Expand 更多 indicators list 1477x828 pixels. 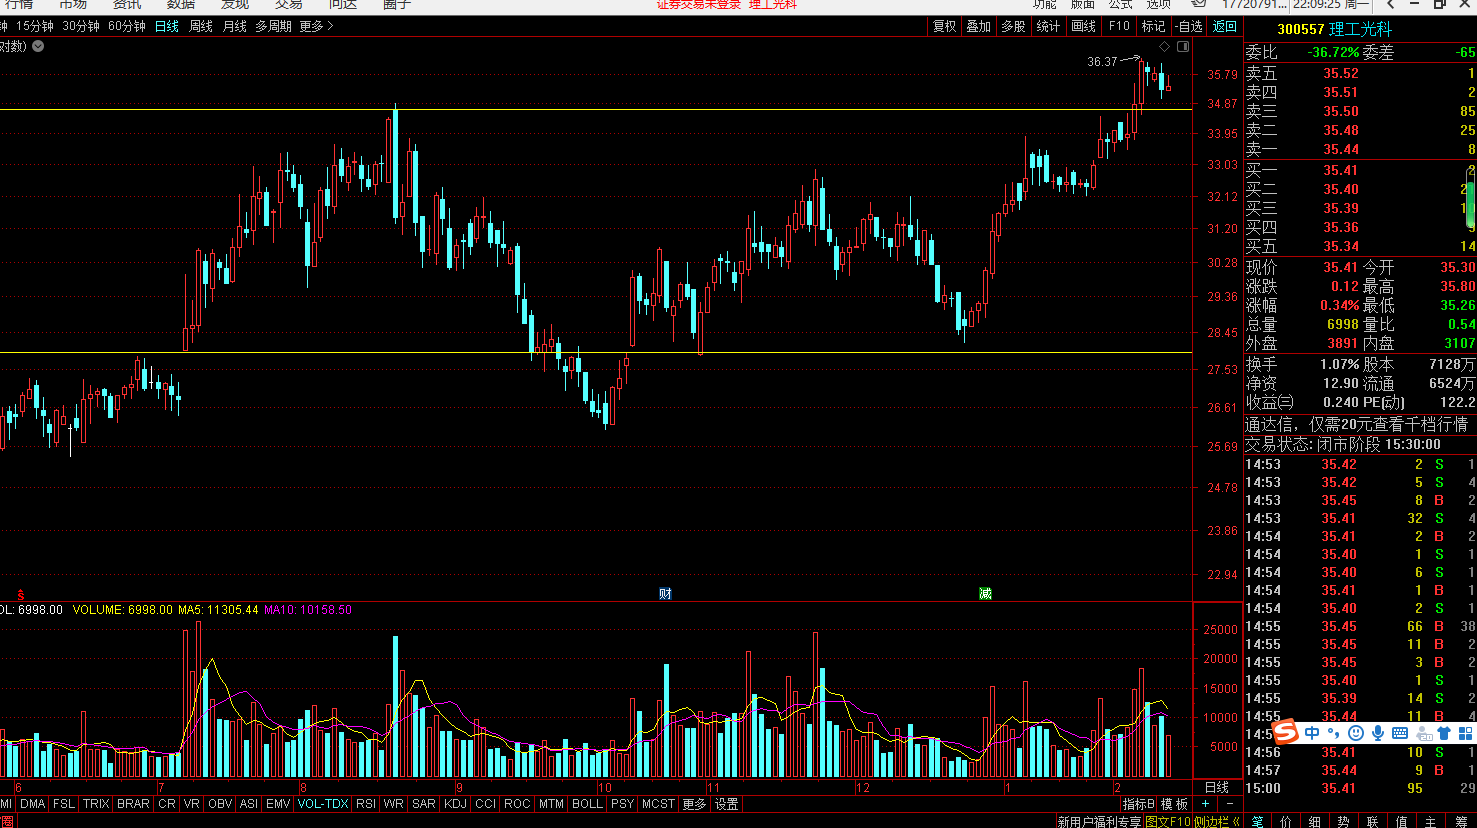(694, 804)
